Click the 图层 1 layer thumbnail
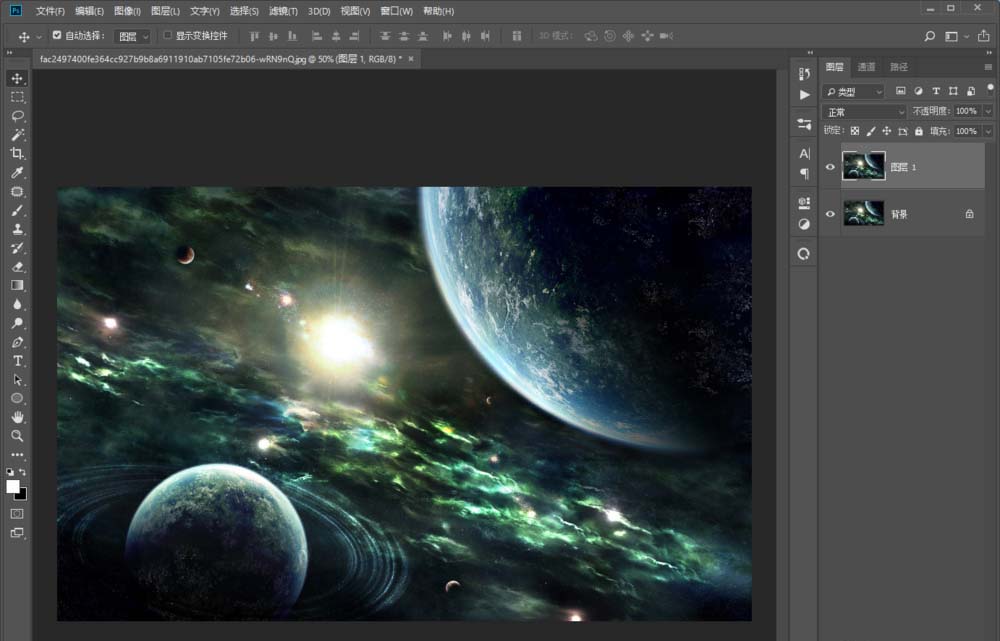 863,166
